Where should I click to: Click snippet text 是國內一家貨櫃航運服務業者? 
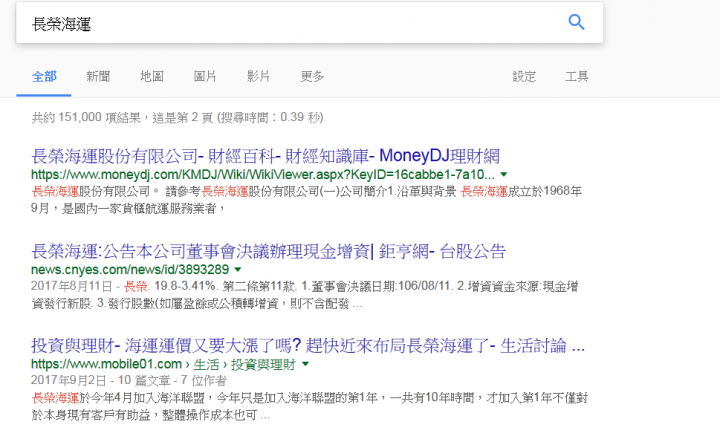(x=139, y=208)
